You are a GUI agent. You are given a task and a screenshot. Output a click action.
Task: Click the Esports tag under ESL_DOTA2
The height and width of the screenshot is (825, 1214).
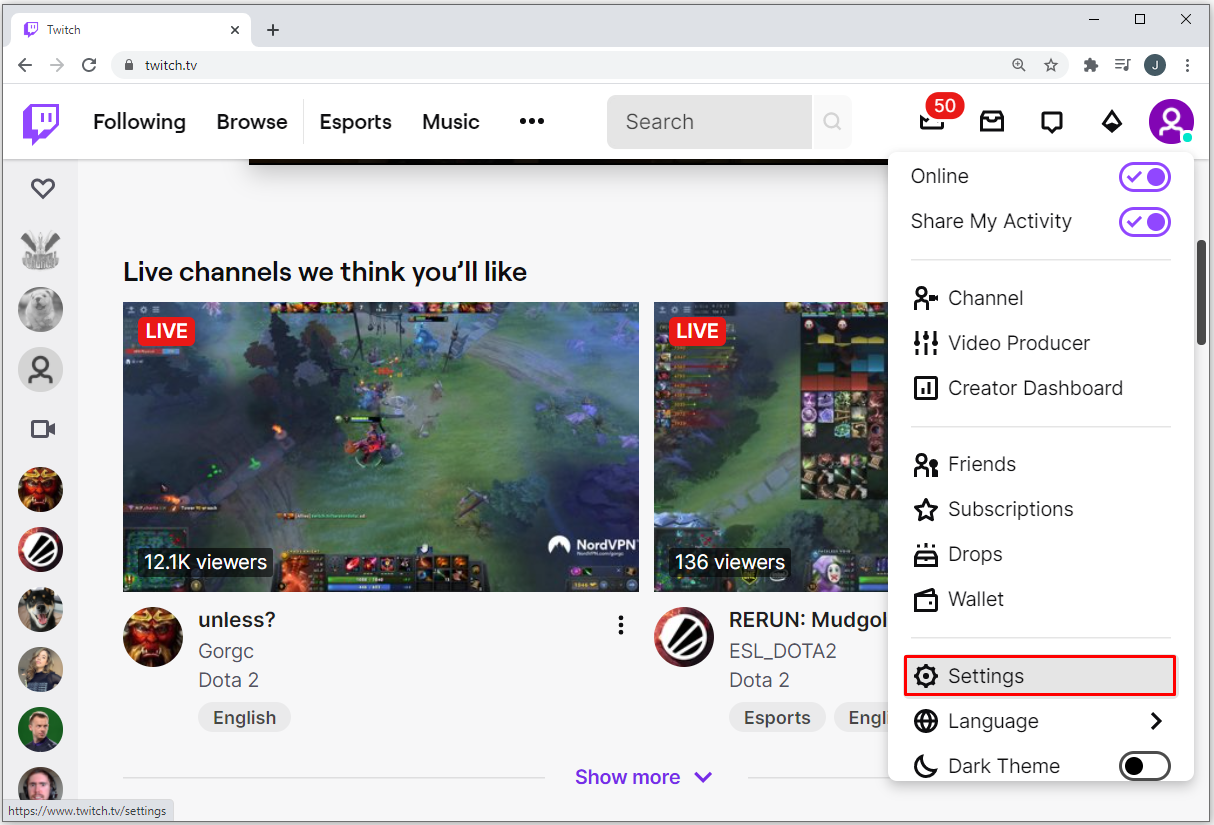(x=777, y=718)
